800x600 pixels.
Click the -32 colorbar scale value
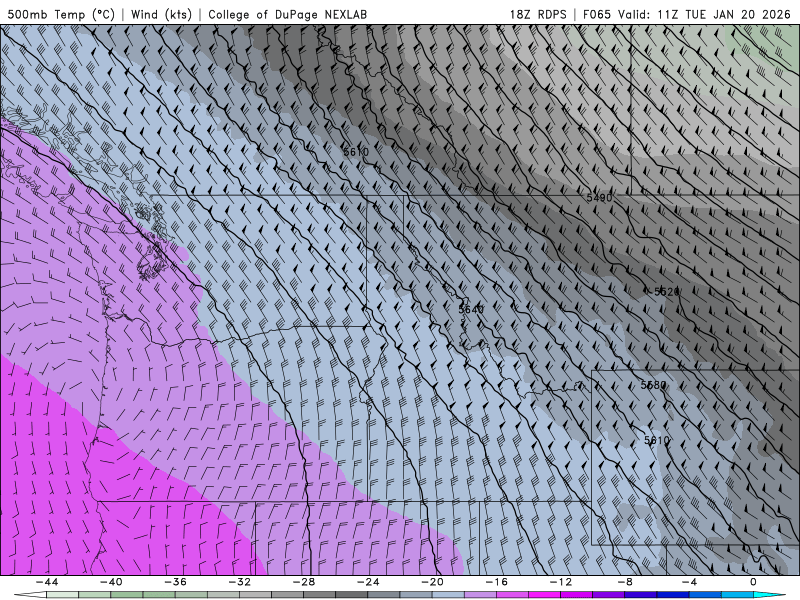[x=240, y=582]
